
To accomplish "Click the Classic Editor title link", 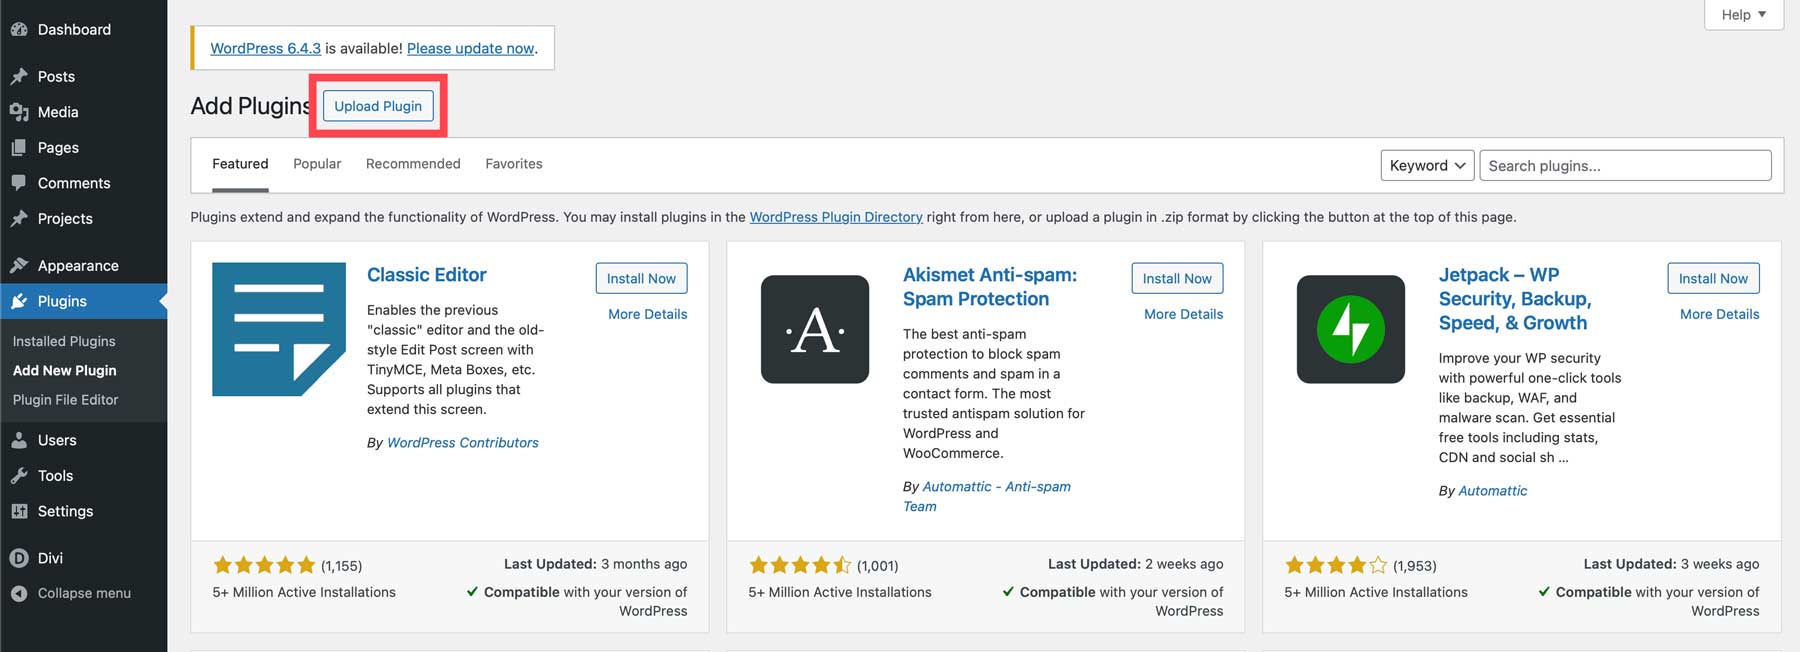I will point(427,275).
